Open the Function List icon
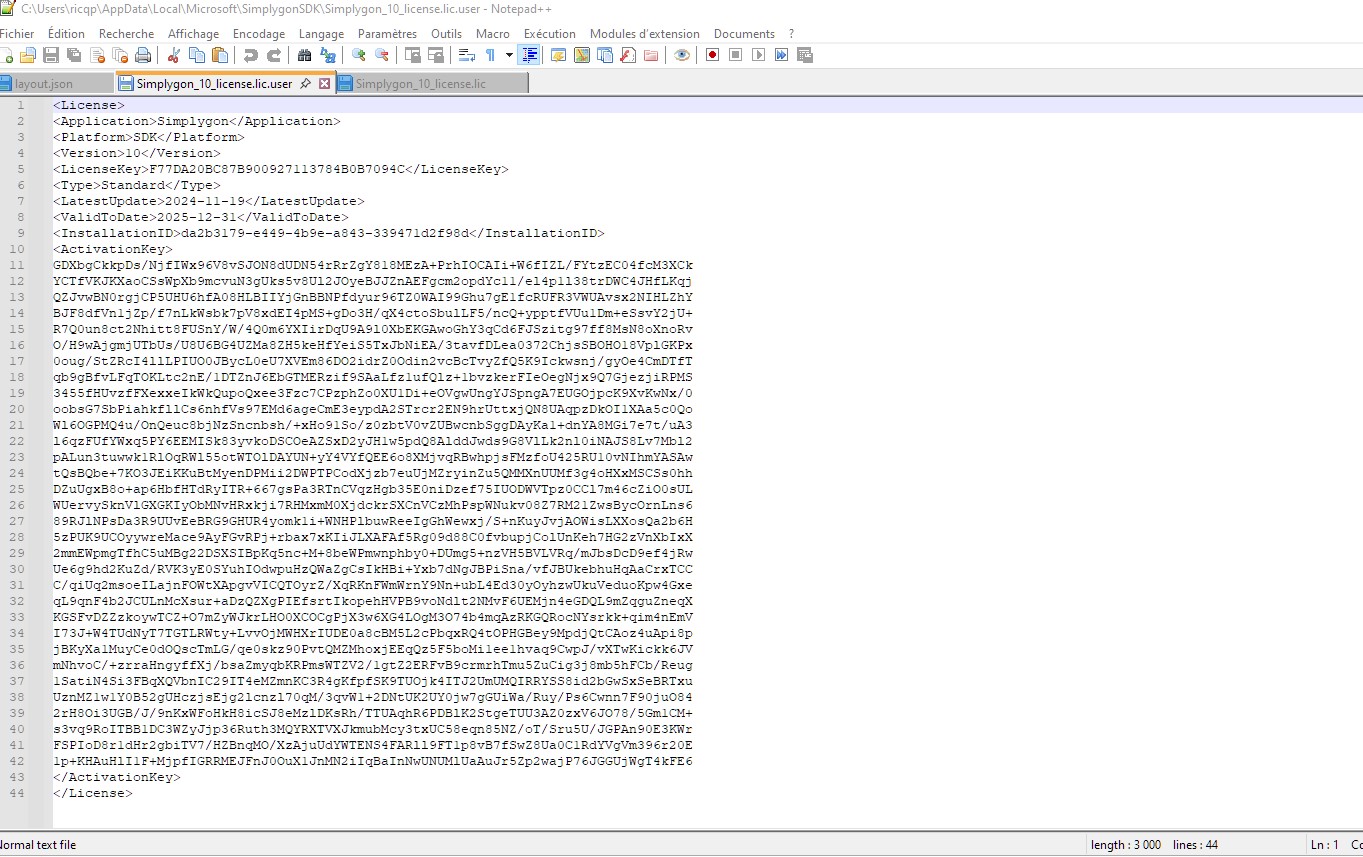1363x857 pixels. [x=627, y=55]
